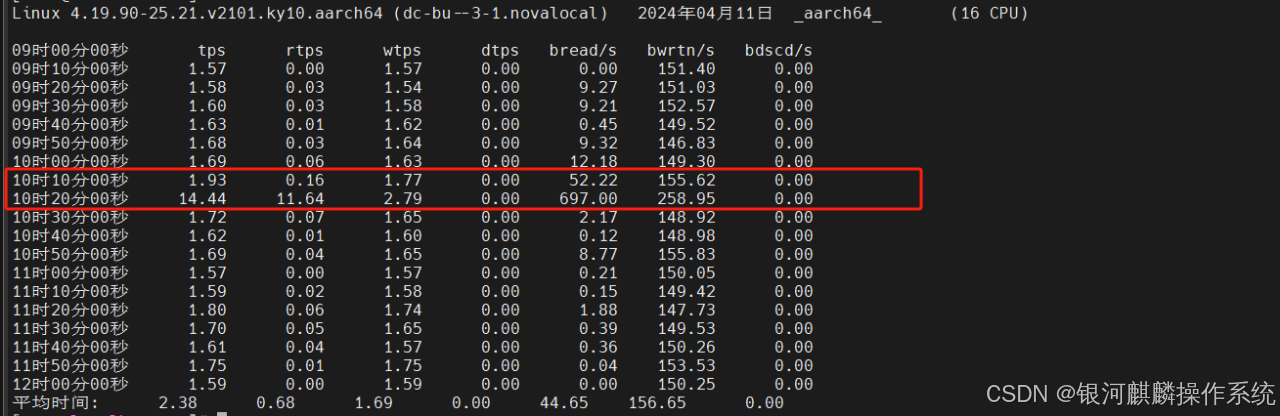
Task: Click rtps value 0.16
Action: coord(305,180)
